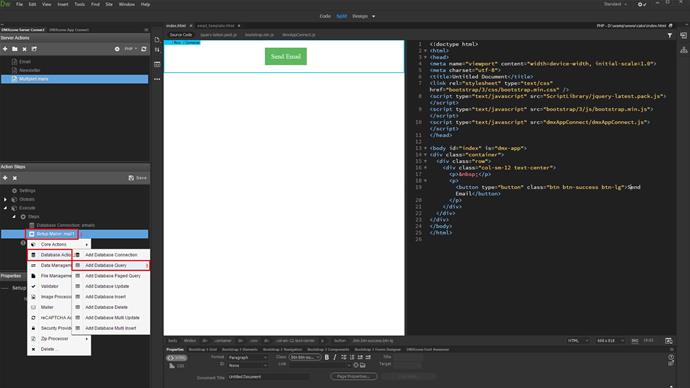Choose Add Database Multi Insert

point(111,328)
